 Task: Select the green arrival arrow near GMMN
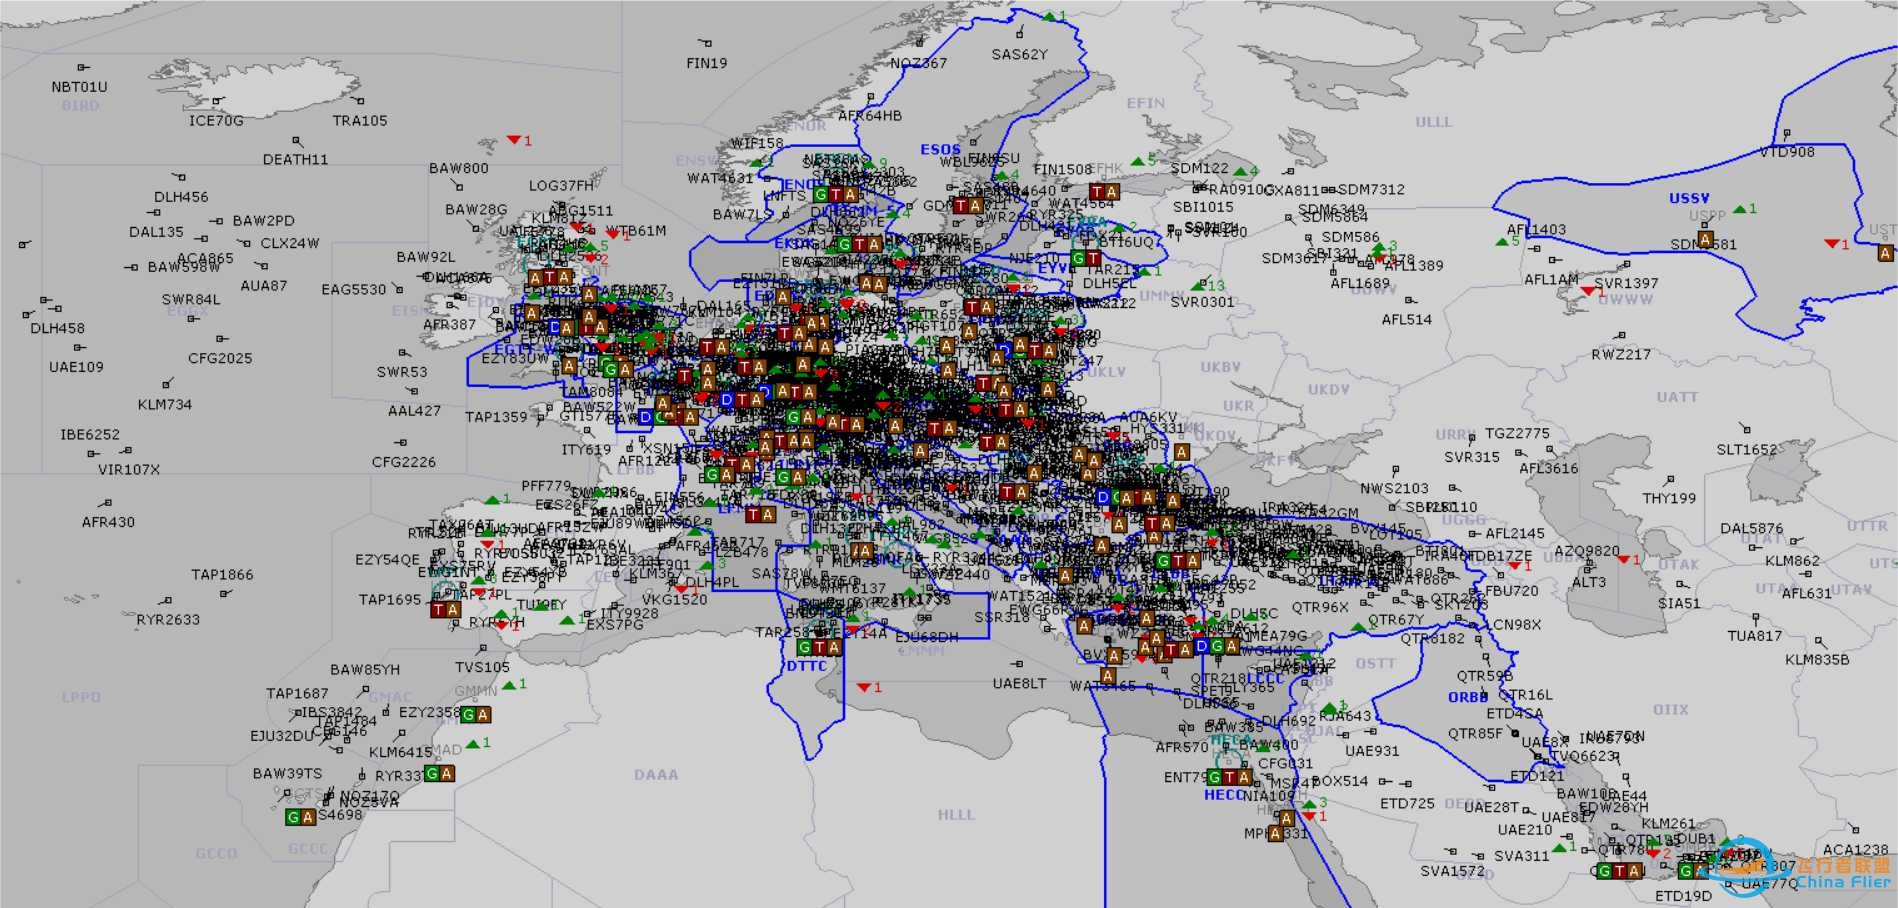click(x=508, y=685)
